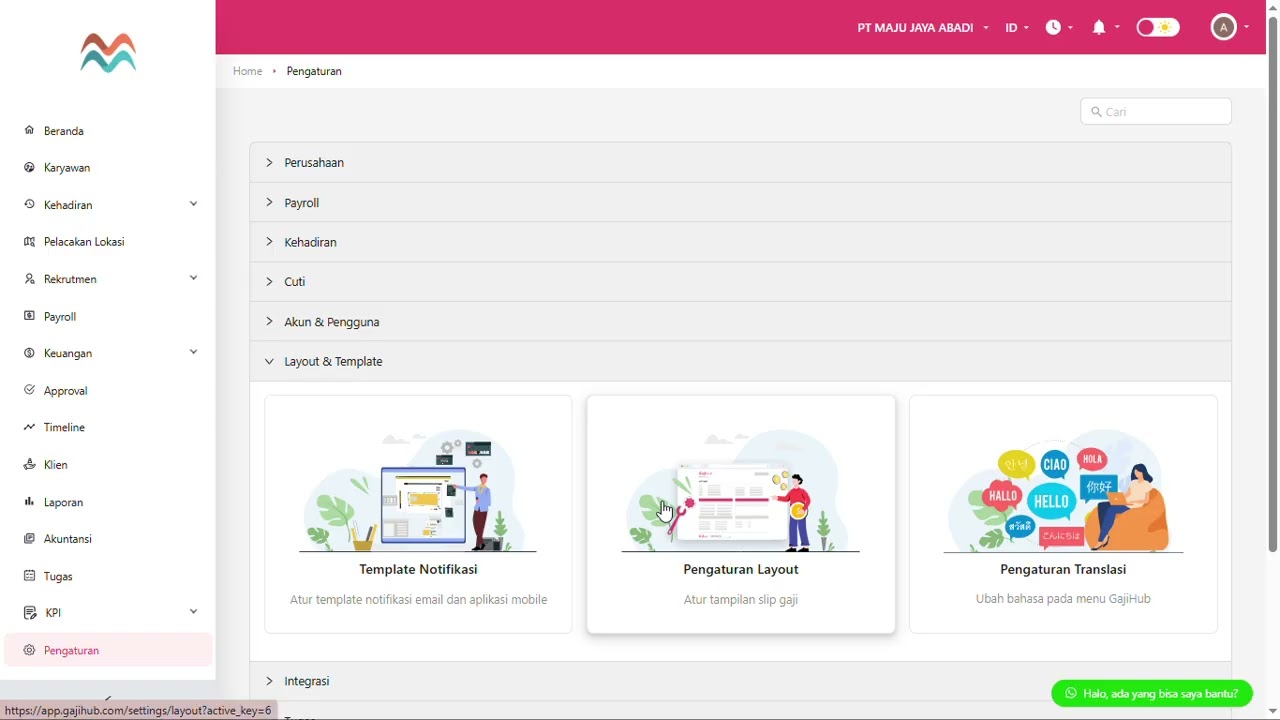
Task: Collapse the Layout & Template section
Action: pos(740,361)
